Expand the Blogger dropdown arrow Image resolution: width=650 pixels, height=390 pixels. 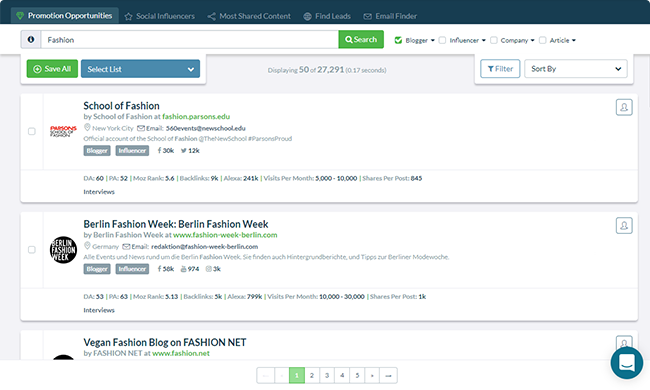pos(433,41)
